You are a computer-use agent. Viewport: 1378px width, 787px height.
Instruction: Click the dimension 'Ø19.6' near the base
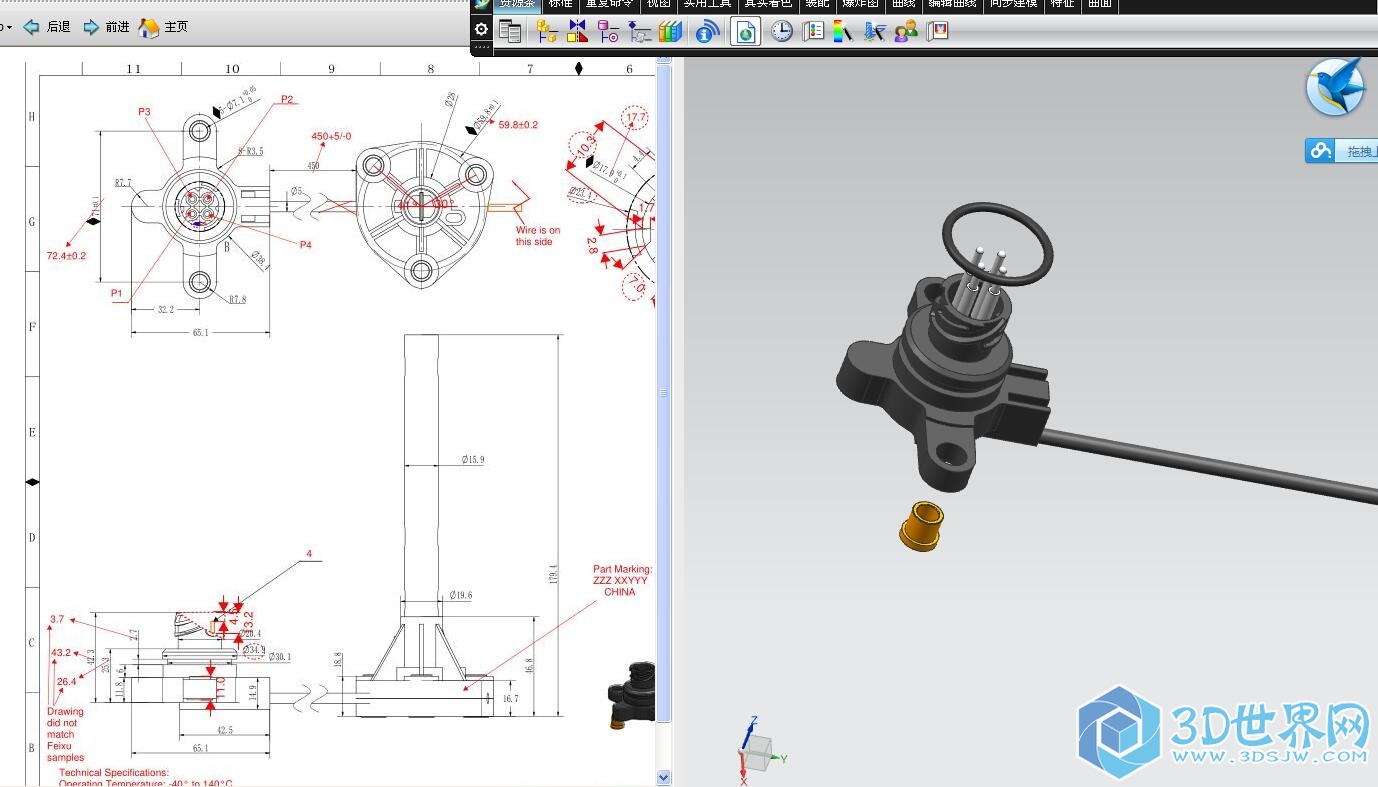(461, 595)
